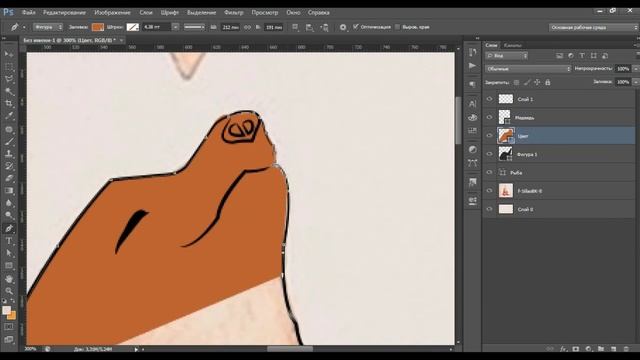This screenshot has width=640, height=360.
Task: Hide the Фигура 1 layer
Action: click(x=489, y=154)
